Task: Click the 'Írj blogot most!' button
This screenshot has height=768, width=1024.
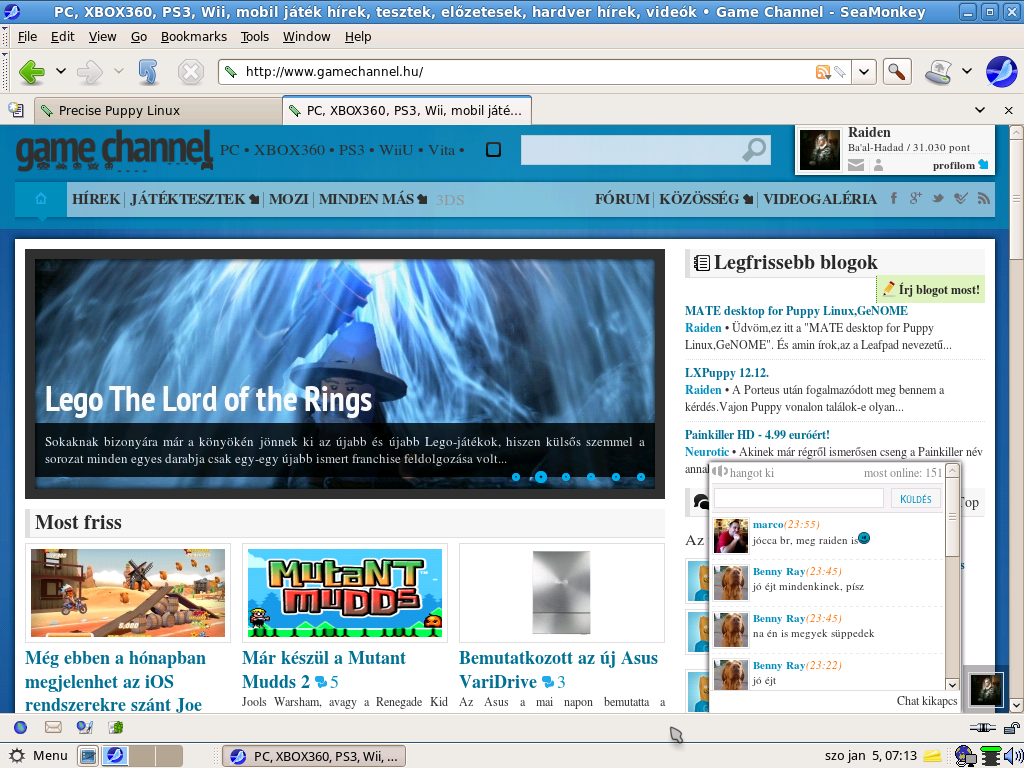Action: pyautogui.click(x=931, y=289)
